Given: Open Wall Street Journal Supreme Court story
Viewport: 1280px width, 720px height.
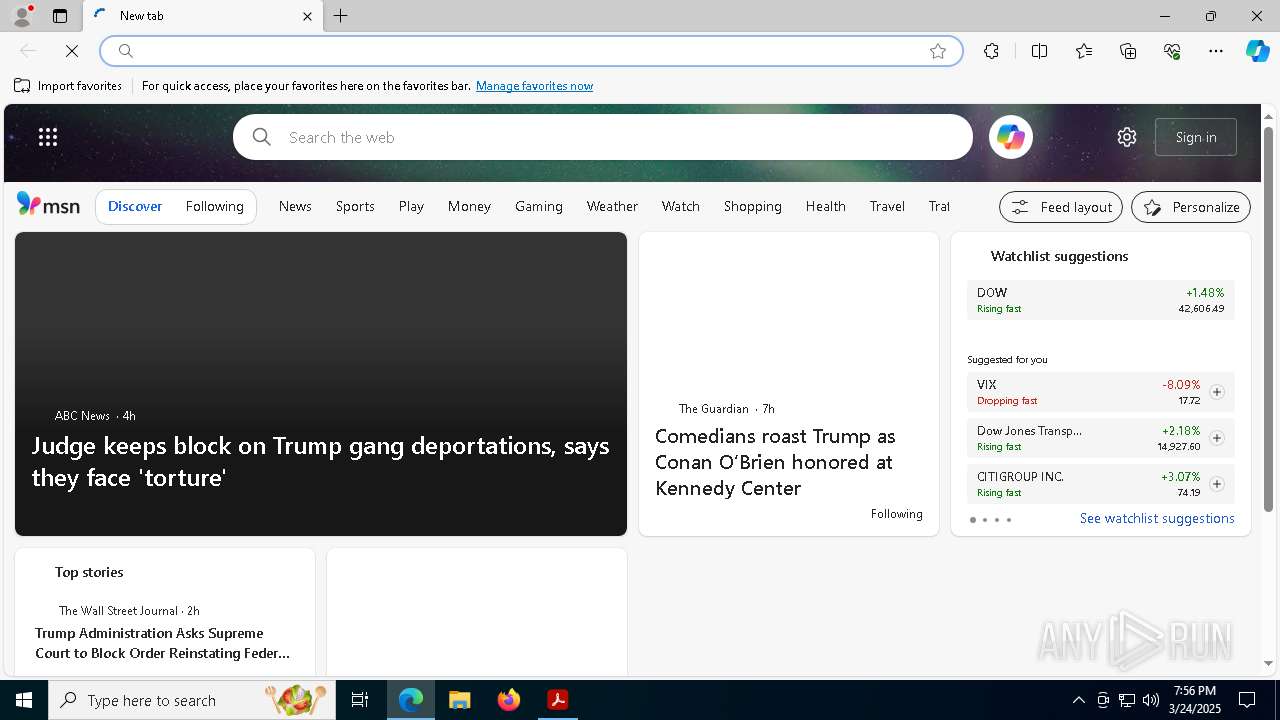Looking at the screenshot, I should pos(162,643).
